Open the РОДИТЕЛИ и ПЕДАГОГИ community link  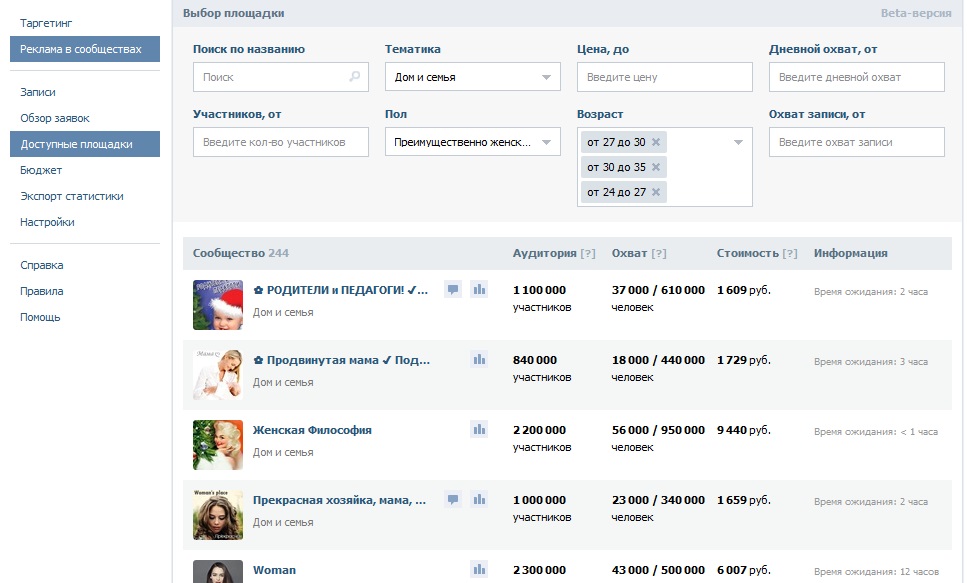340,290
